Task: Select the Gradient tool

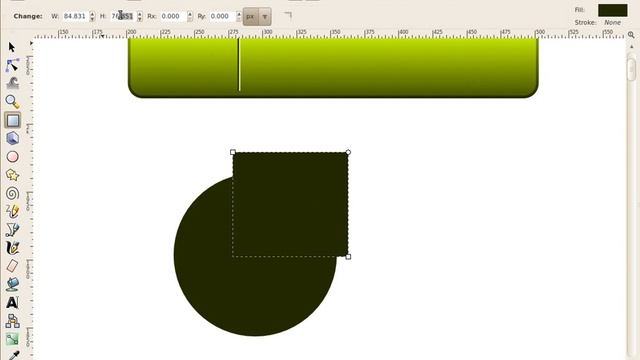Action: coord(12,339)
